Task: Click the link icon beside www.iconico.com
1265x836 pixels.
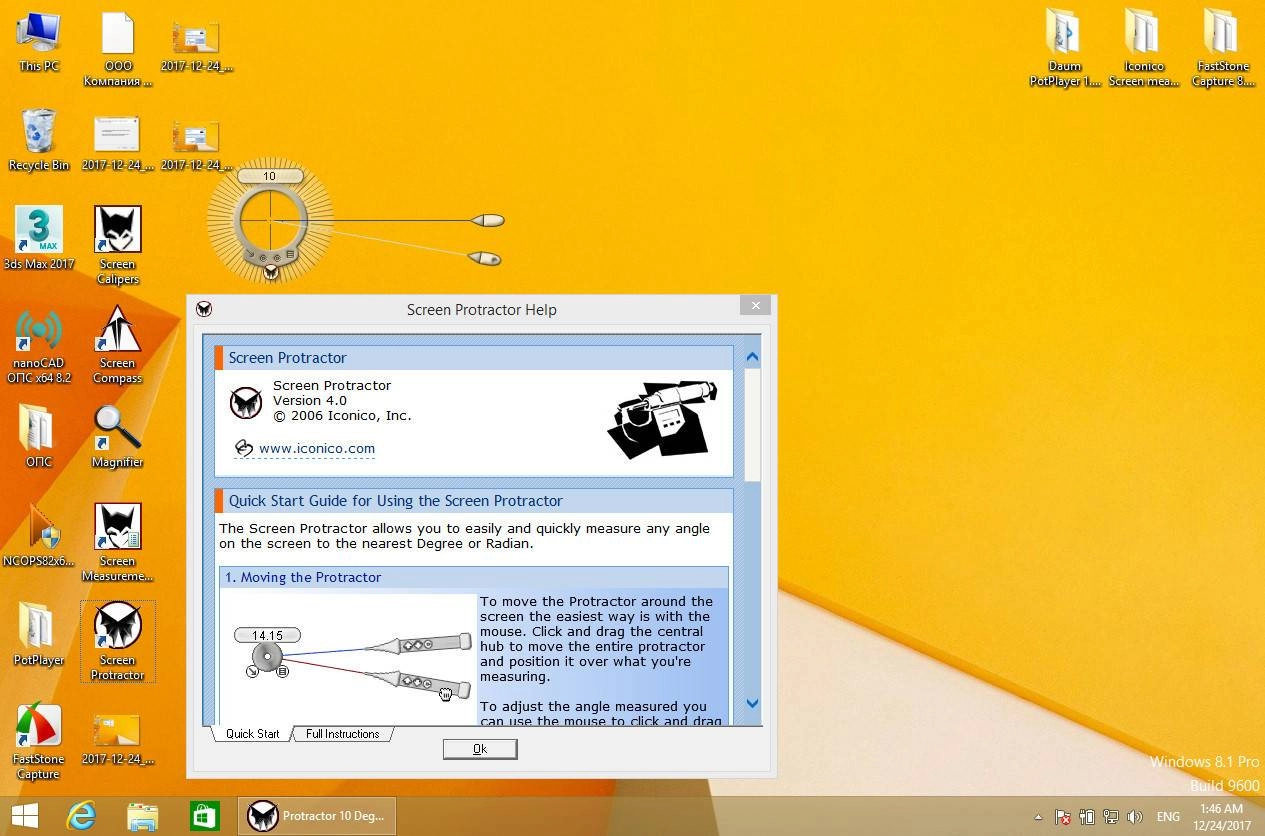Action: coord(243,448)
